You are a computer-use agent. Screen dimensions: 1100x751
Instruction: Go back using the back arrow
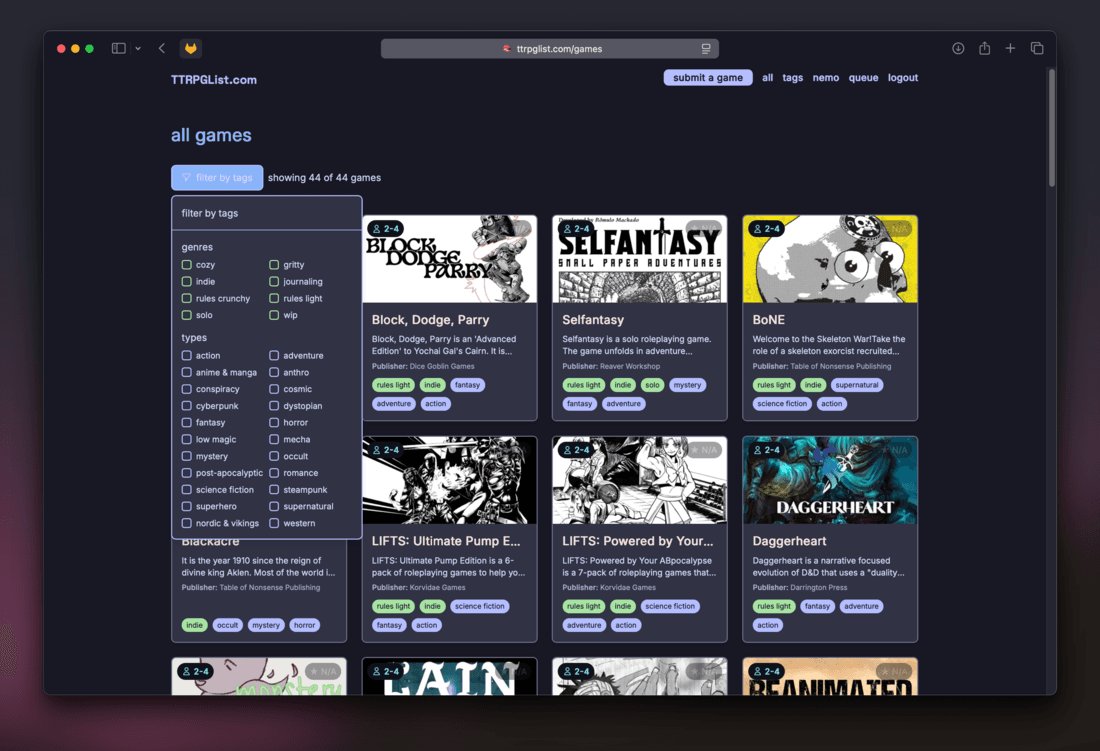coord(162,48)
